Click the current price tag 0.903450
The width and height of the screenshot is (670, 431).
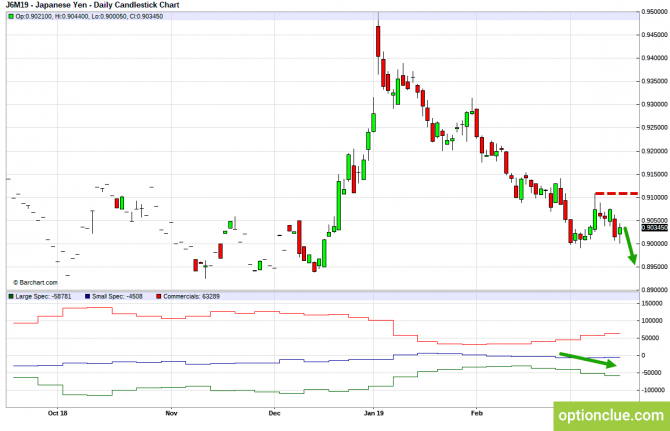click(654, 228)
